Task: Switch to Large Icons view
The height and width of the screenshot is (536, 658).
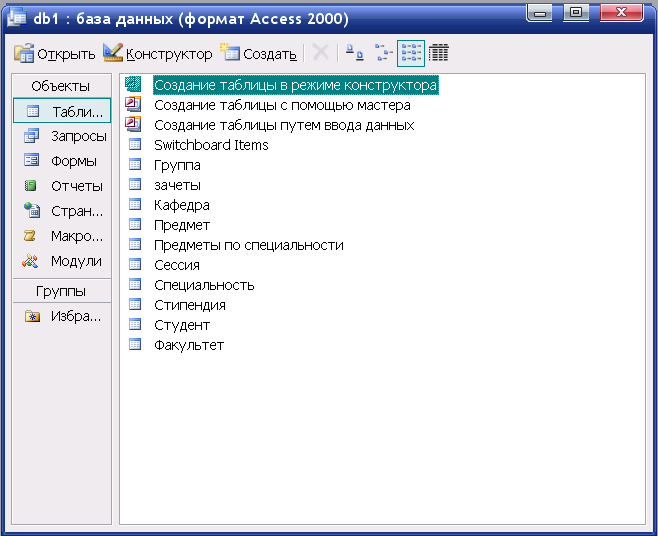Action: tap(355, 53)
